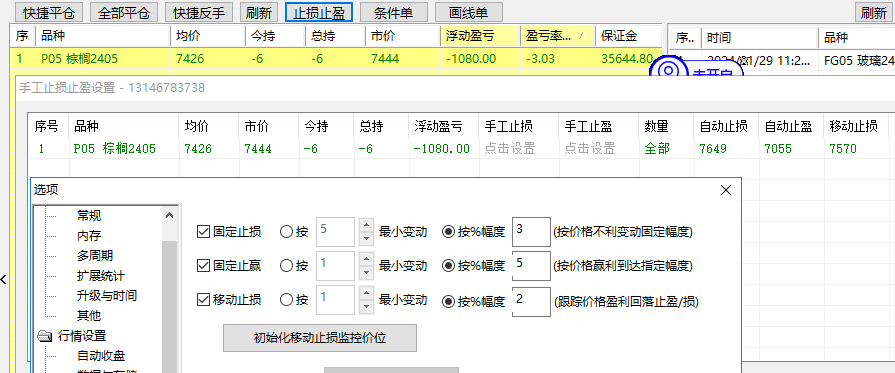Select 内存 in the options tree
The height and width of the screenshot is (373, 895).
(89, 236)
